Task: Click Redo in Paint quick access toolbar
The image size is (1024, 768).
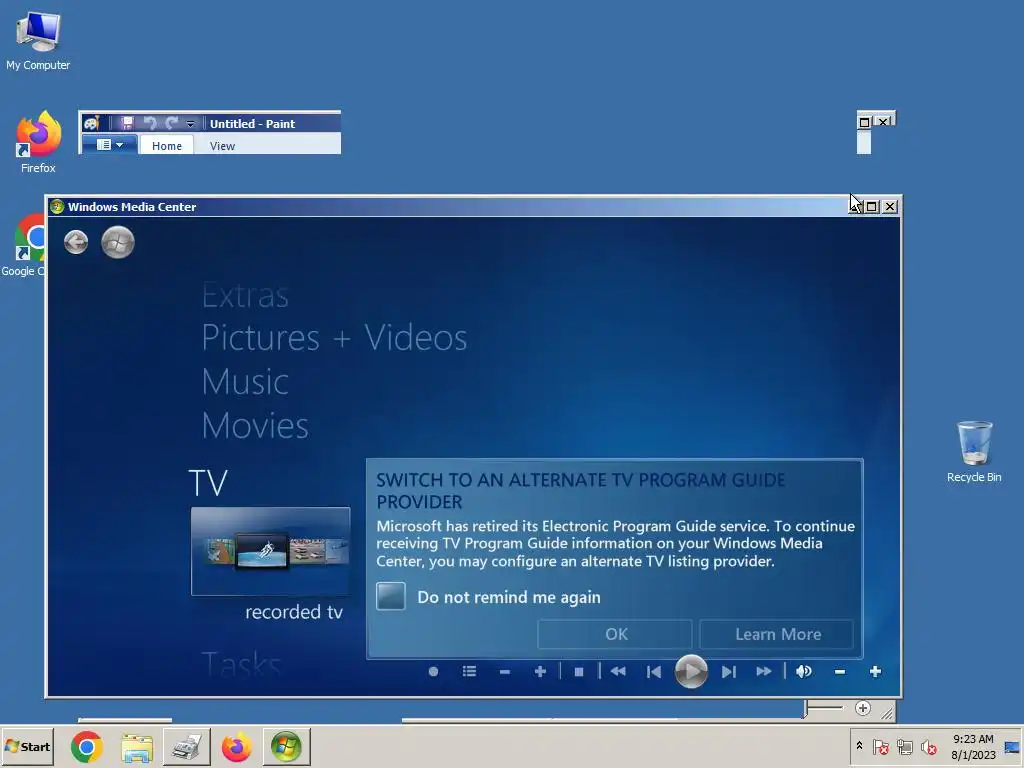Action: coord(172,123)
